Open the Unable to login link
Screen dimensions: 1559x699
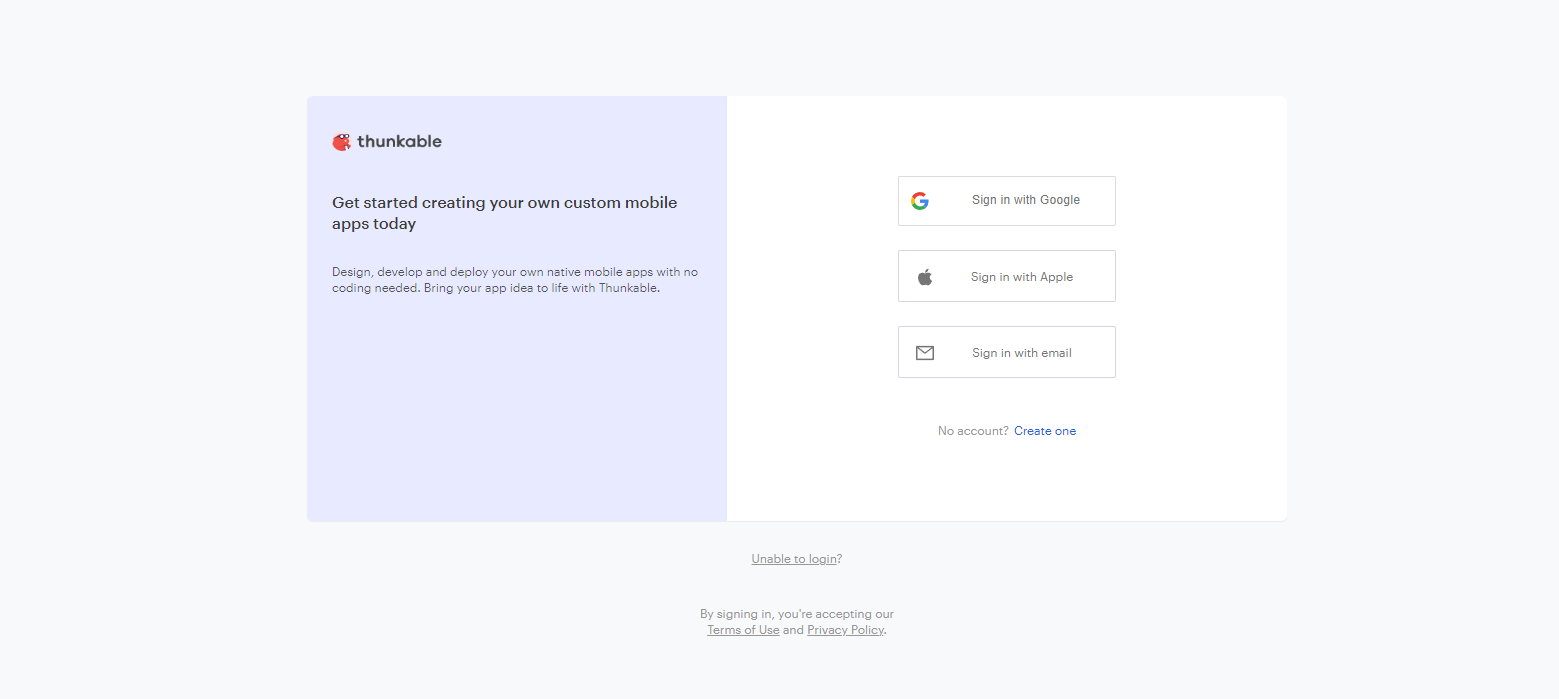tap(794, 559)
